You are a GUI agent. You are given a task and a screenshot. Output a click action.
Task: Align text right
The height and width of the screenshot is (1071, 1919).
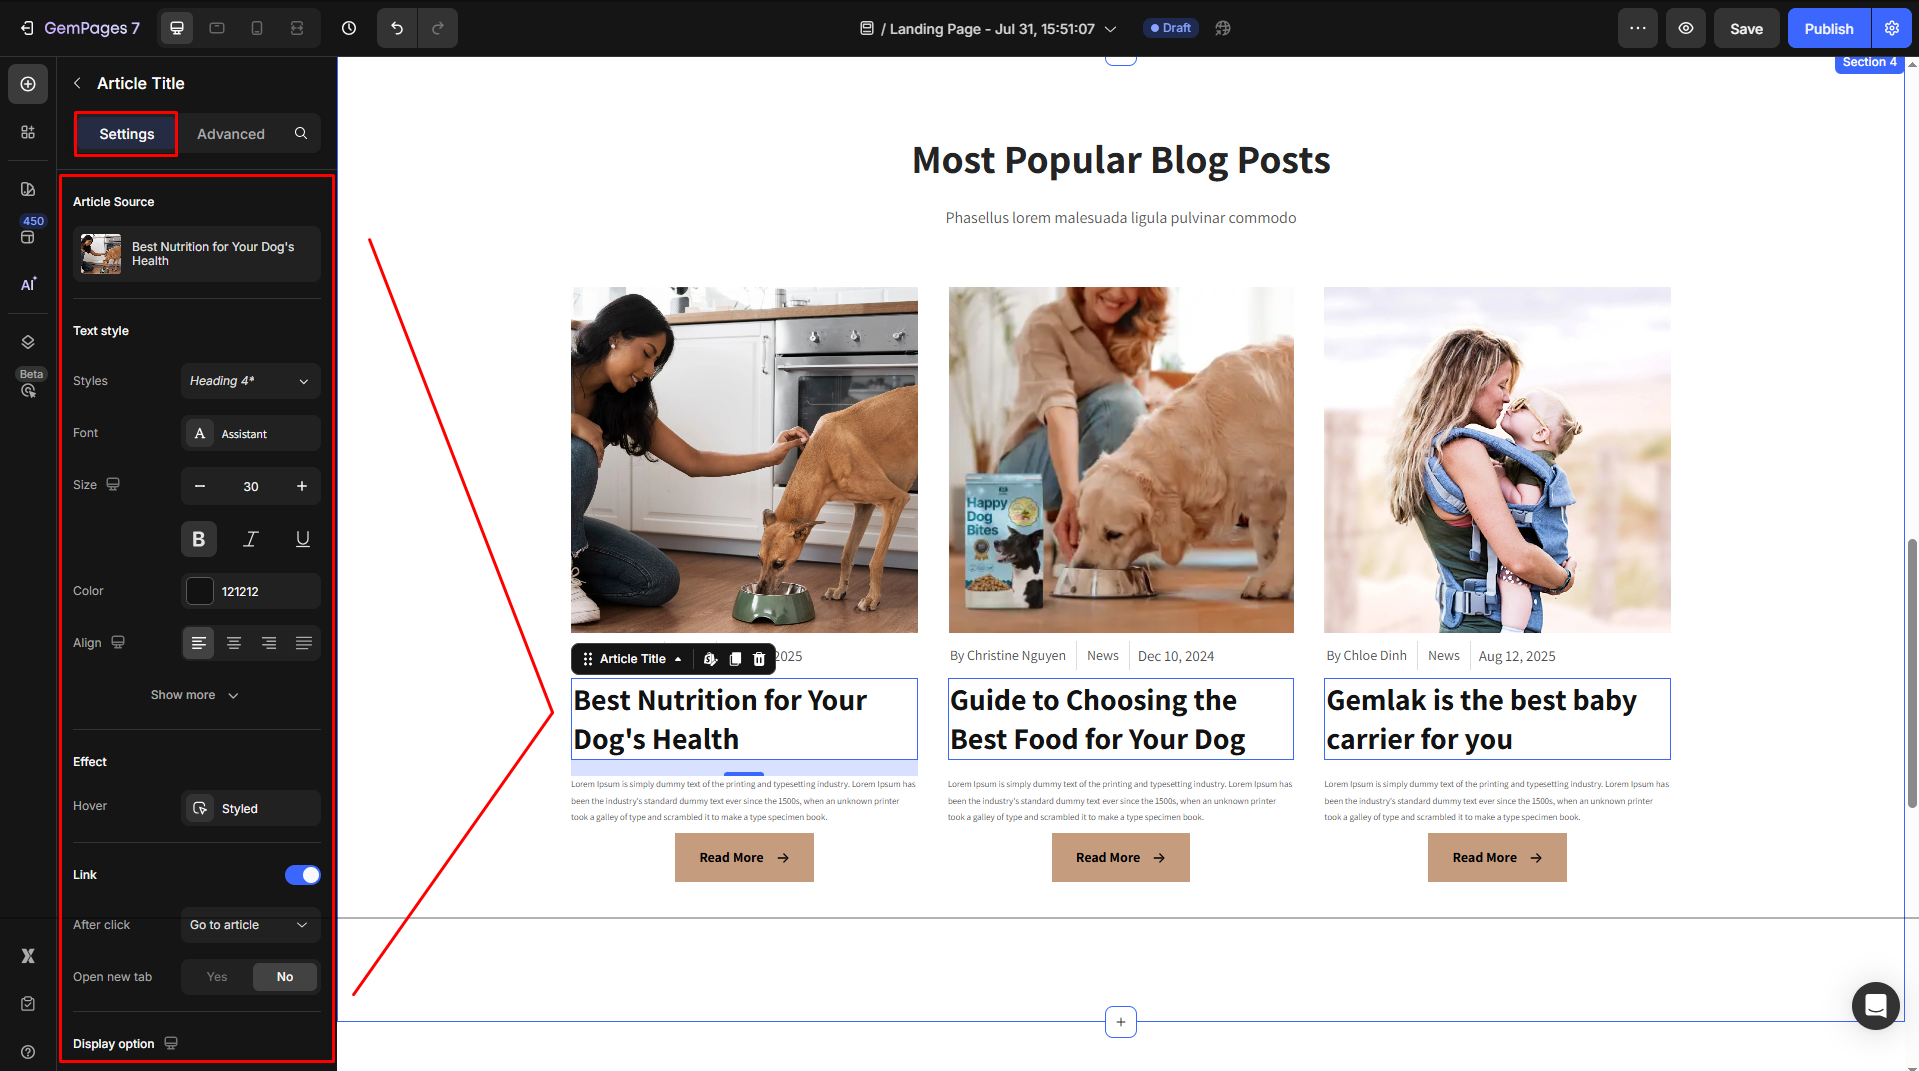pos(269,643)
